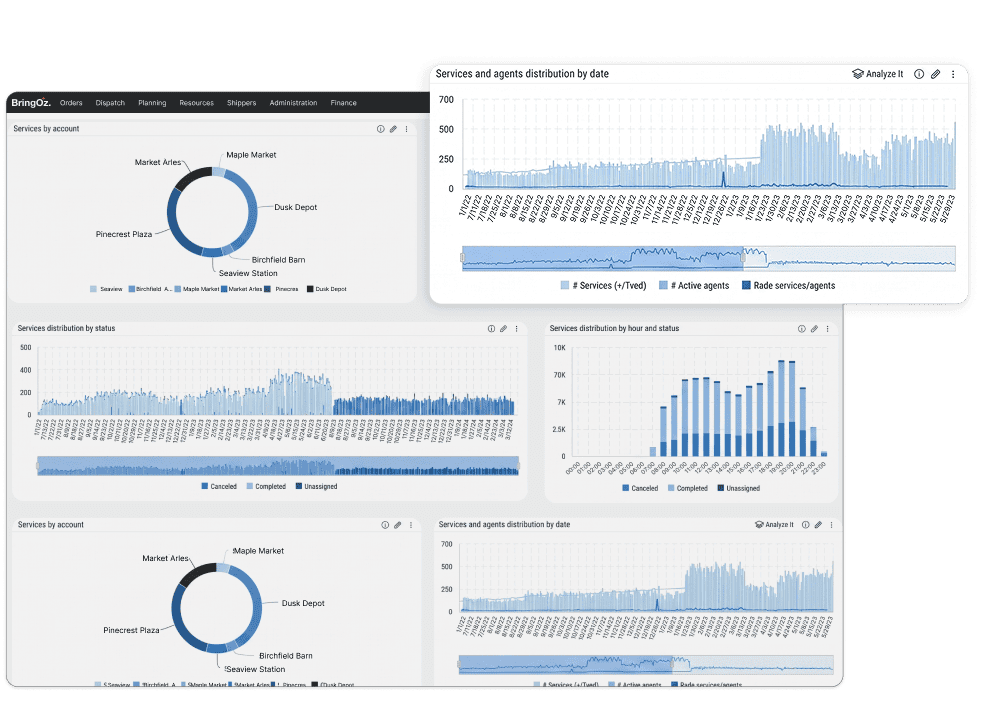
Task: Click range navigator on bottom Services and agents chart
Action: 646,664
